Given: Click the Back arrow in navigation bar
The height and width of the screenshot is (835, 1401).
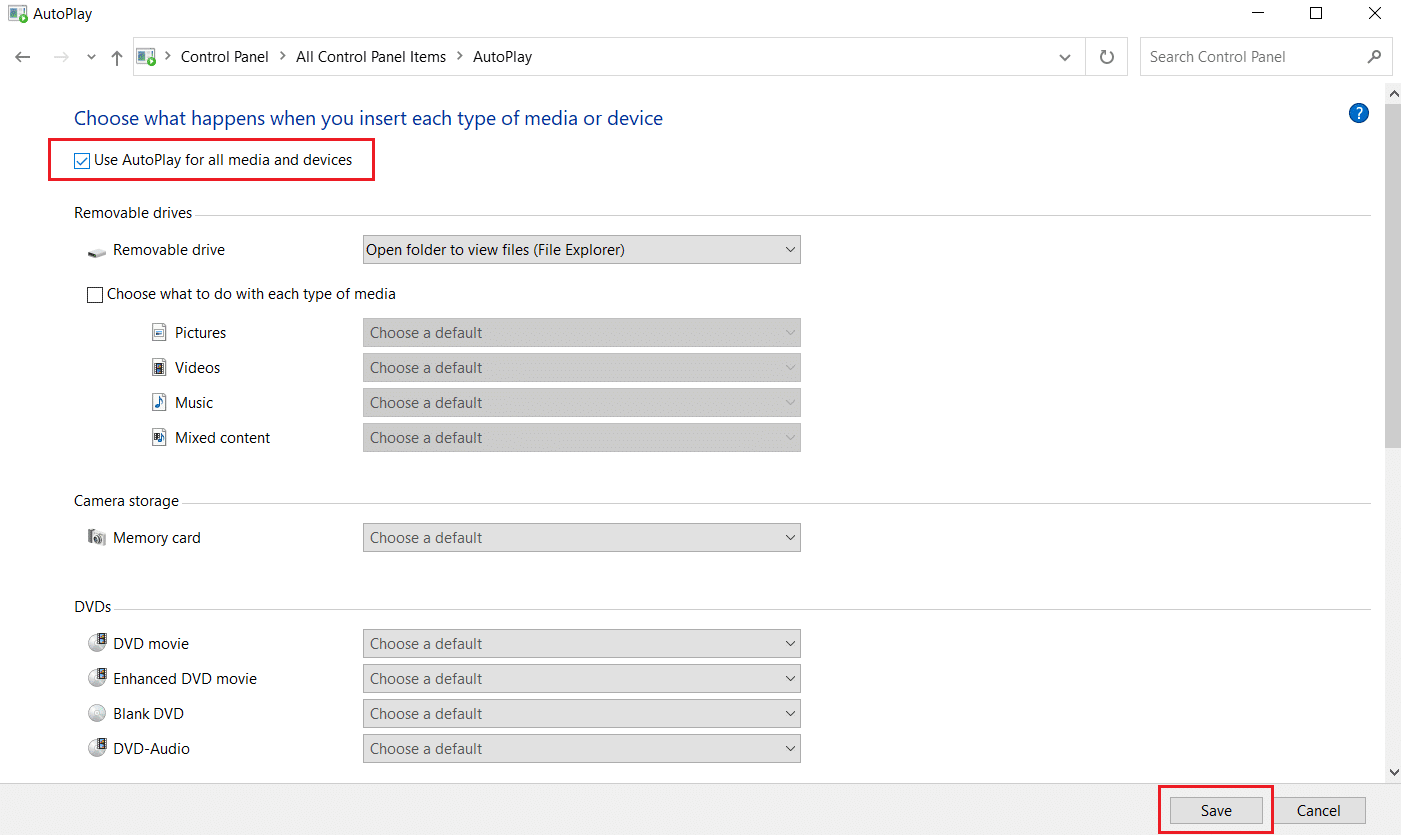Looking at the screenshot, I should (23, 58).
